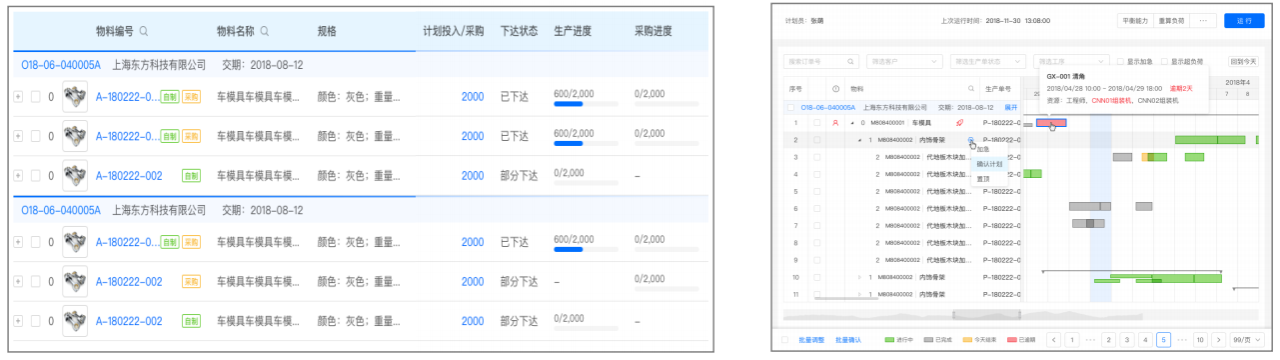Open 99/页 page size dropdown
1280x360 pixels.
(x=1247, y=340)
